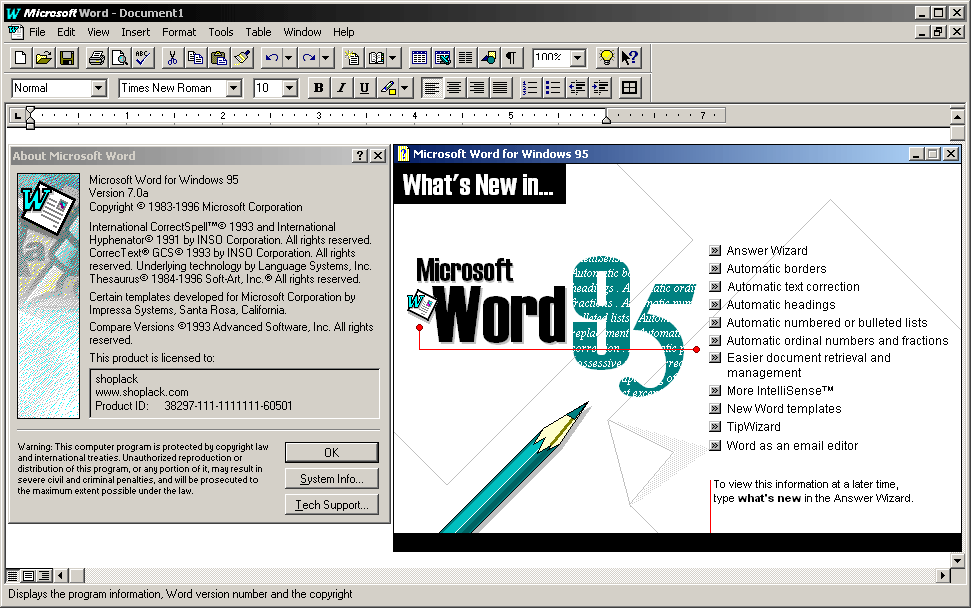The image size is (971, 608).
Task: Click the Open file folder icon
Action: pyautogui.click(x=43, y=58)
